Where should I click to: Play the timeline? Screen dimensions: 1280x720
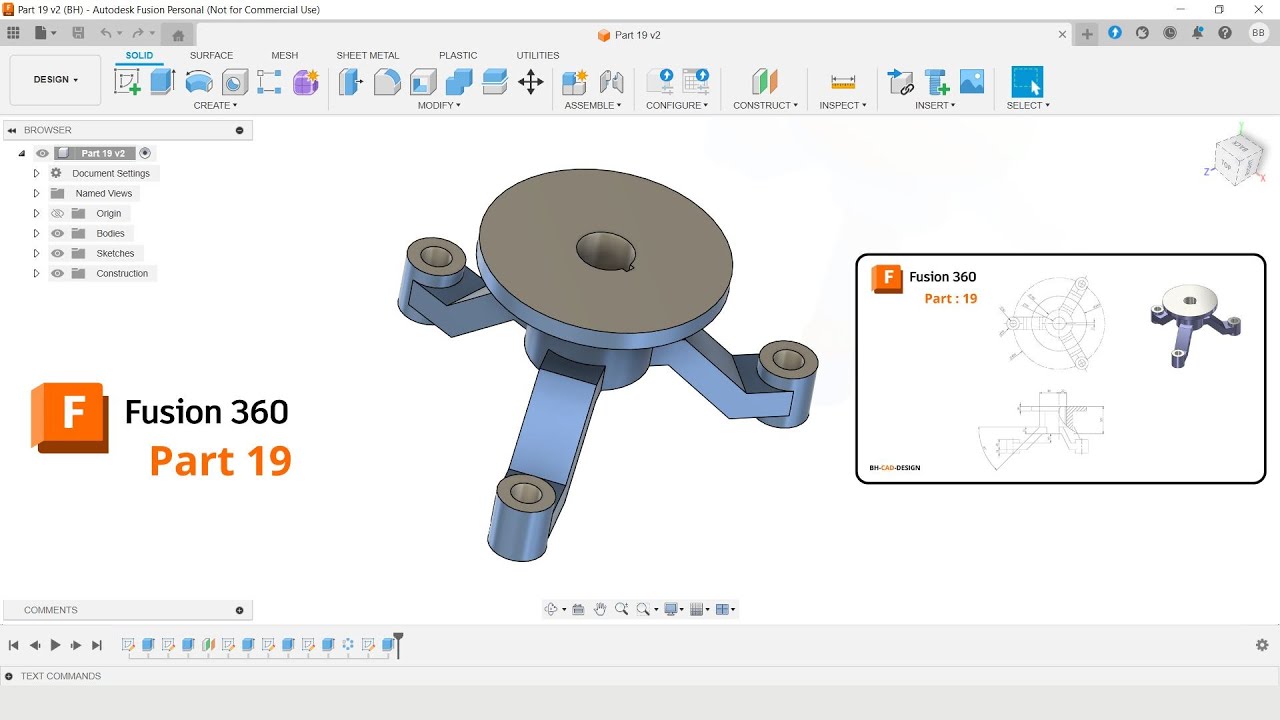click(55, 645)
